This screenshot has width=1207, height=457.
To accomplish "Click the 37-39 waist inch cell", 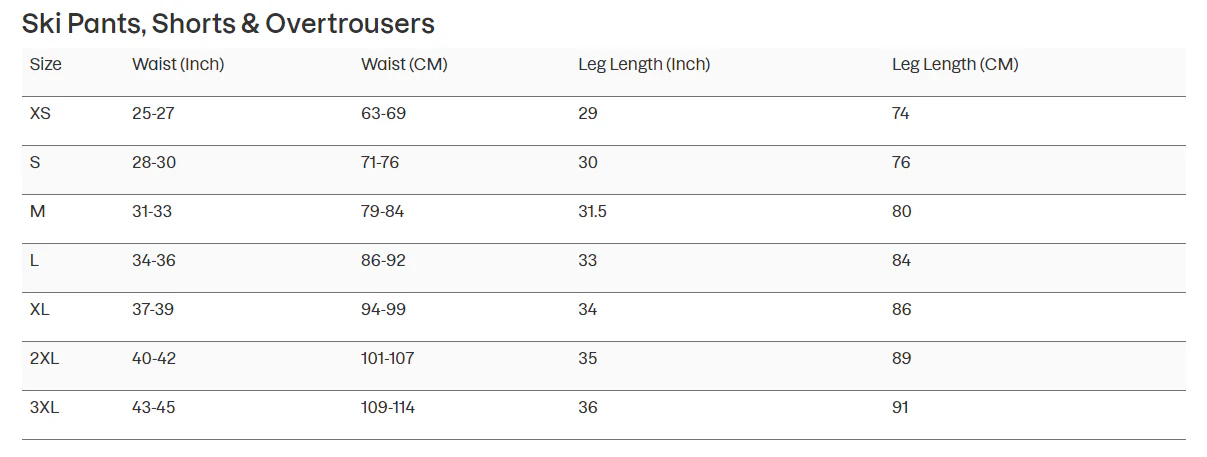I will pyautogui.click(x=153, y=310).
